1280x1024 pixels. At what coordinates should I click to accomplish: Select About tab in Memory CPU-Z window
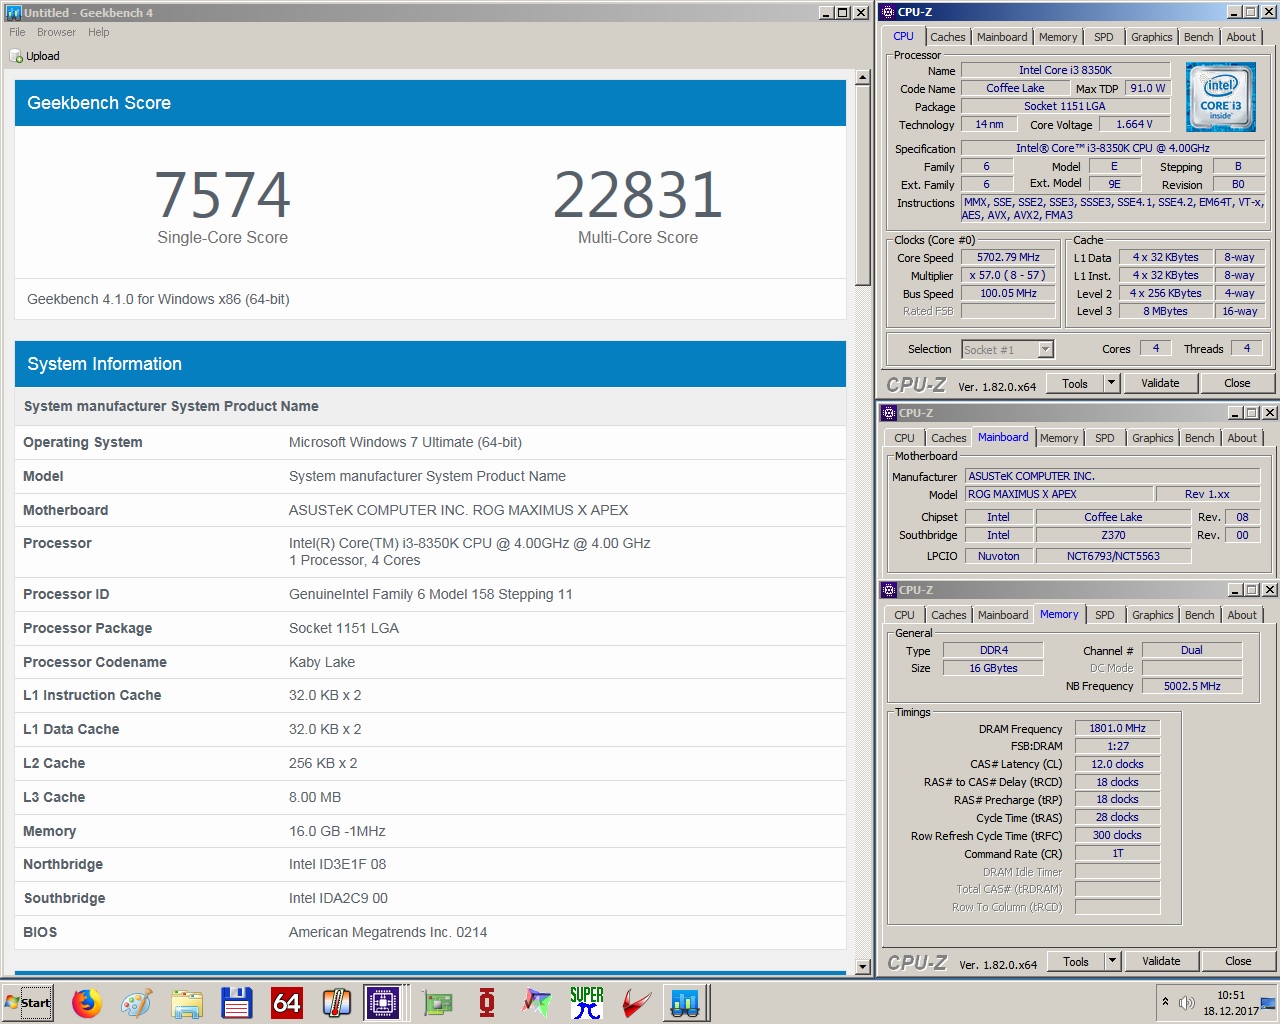[1242, 615]
